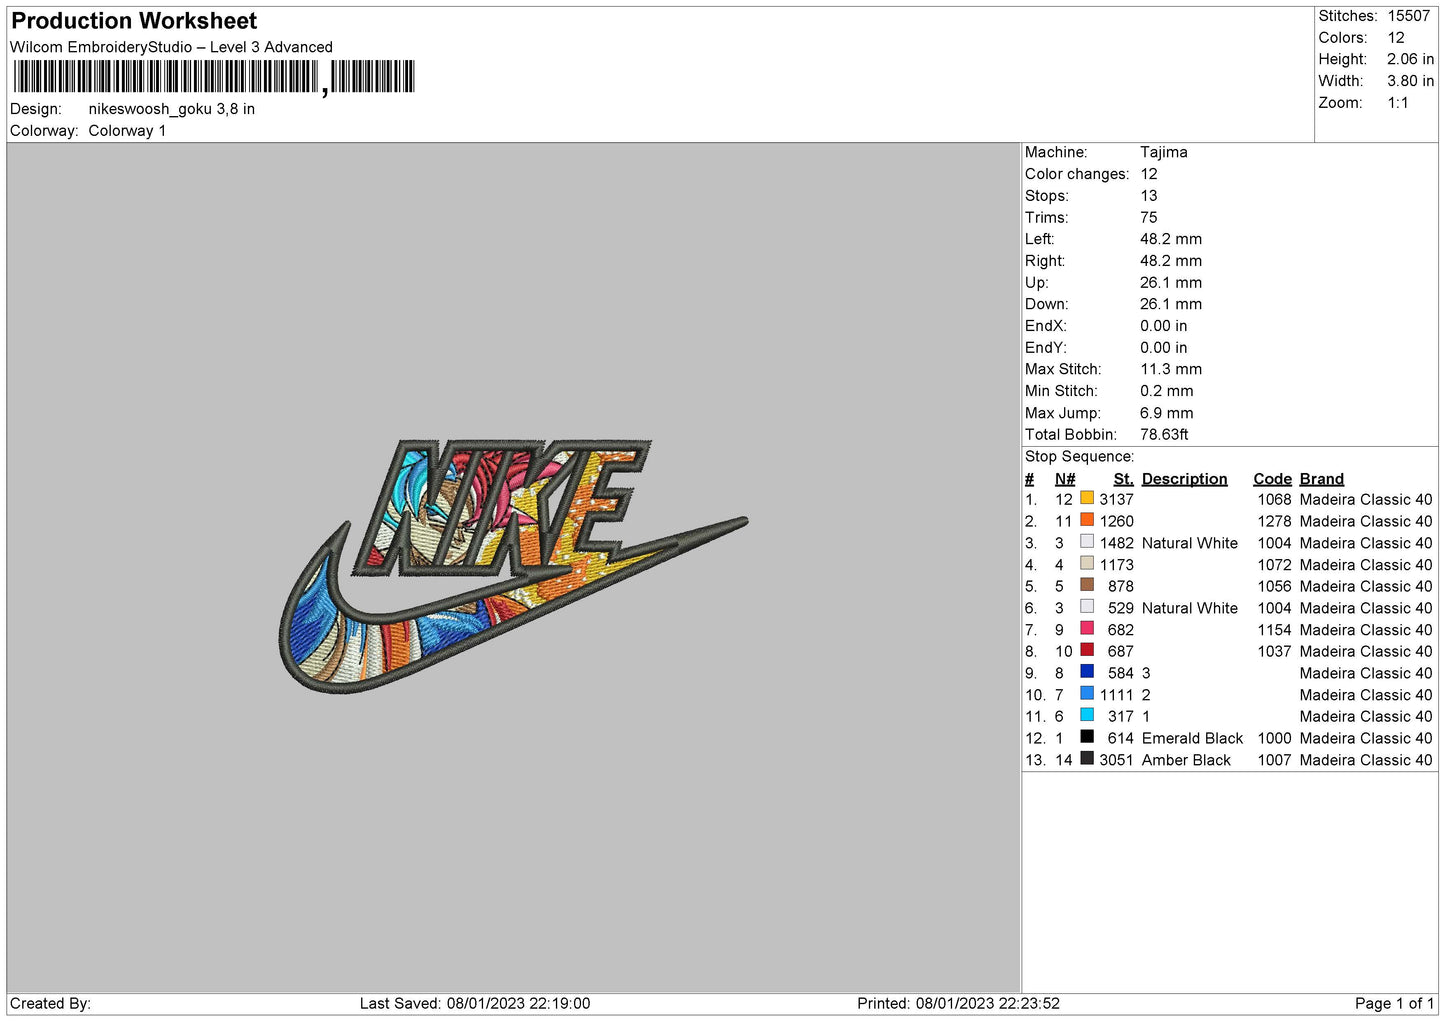The width and height of the screenshot is (1445, 1021).
Task: Click the Code column header
Action: 1272,479
